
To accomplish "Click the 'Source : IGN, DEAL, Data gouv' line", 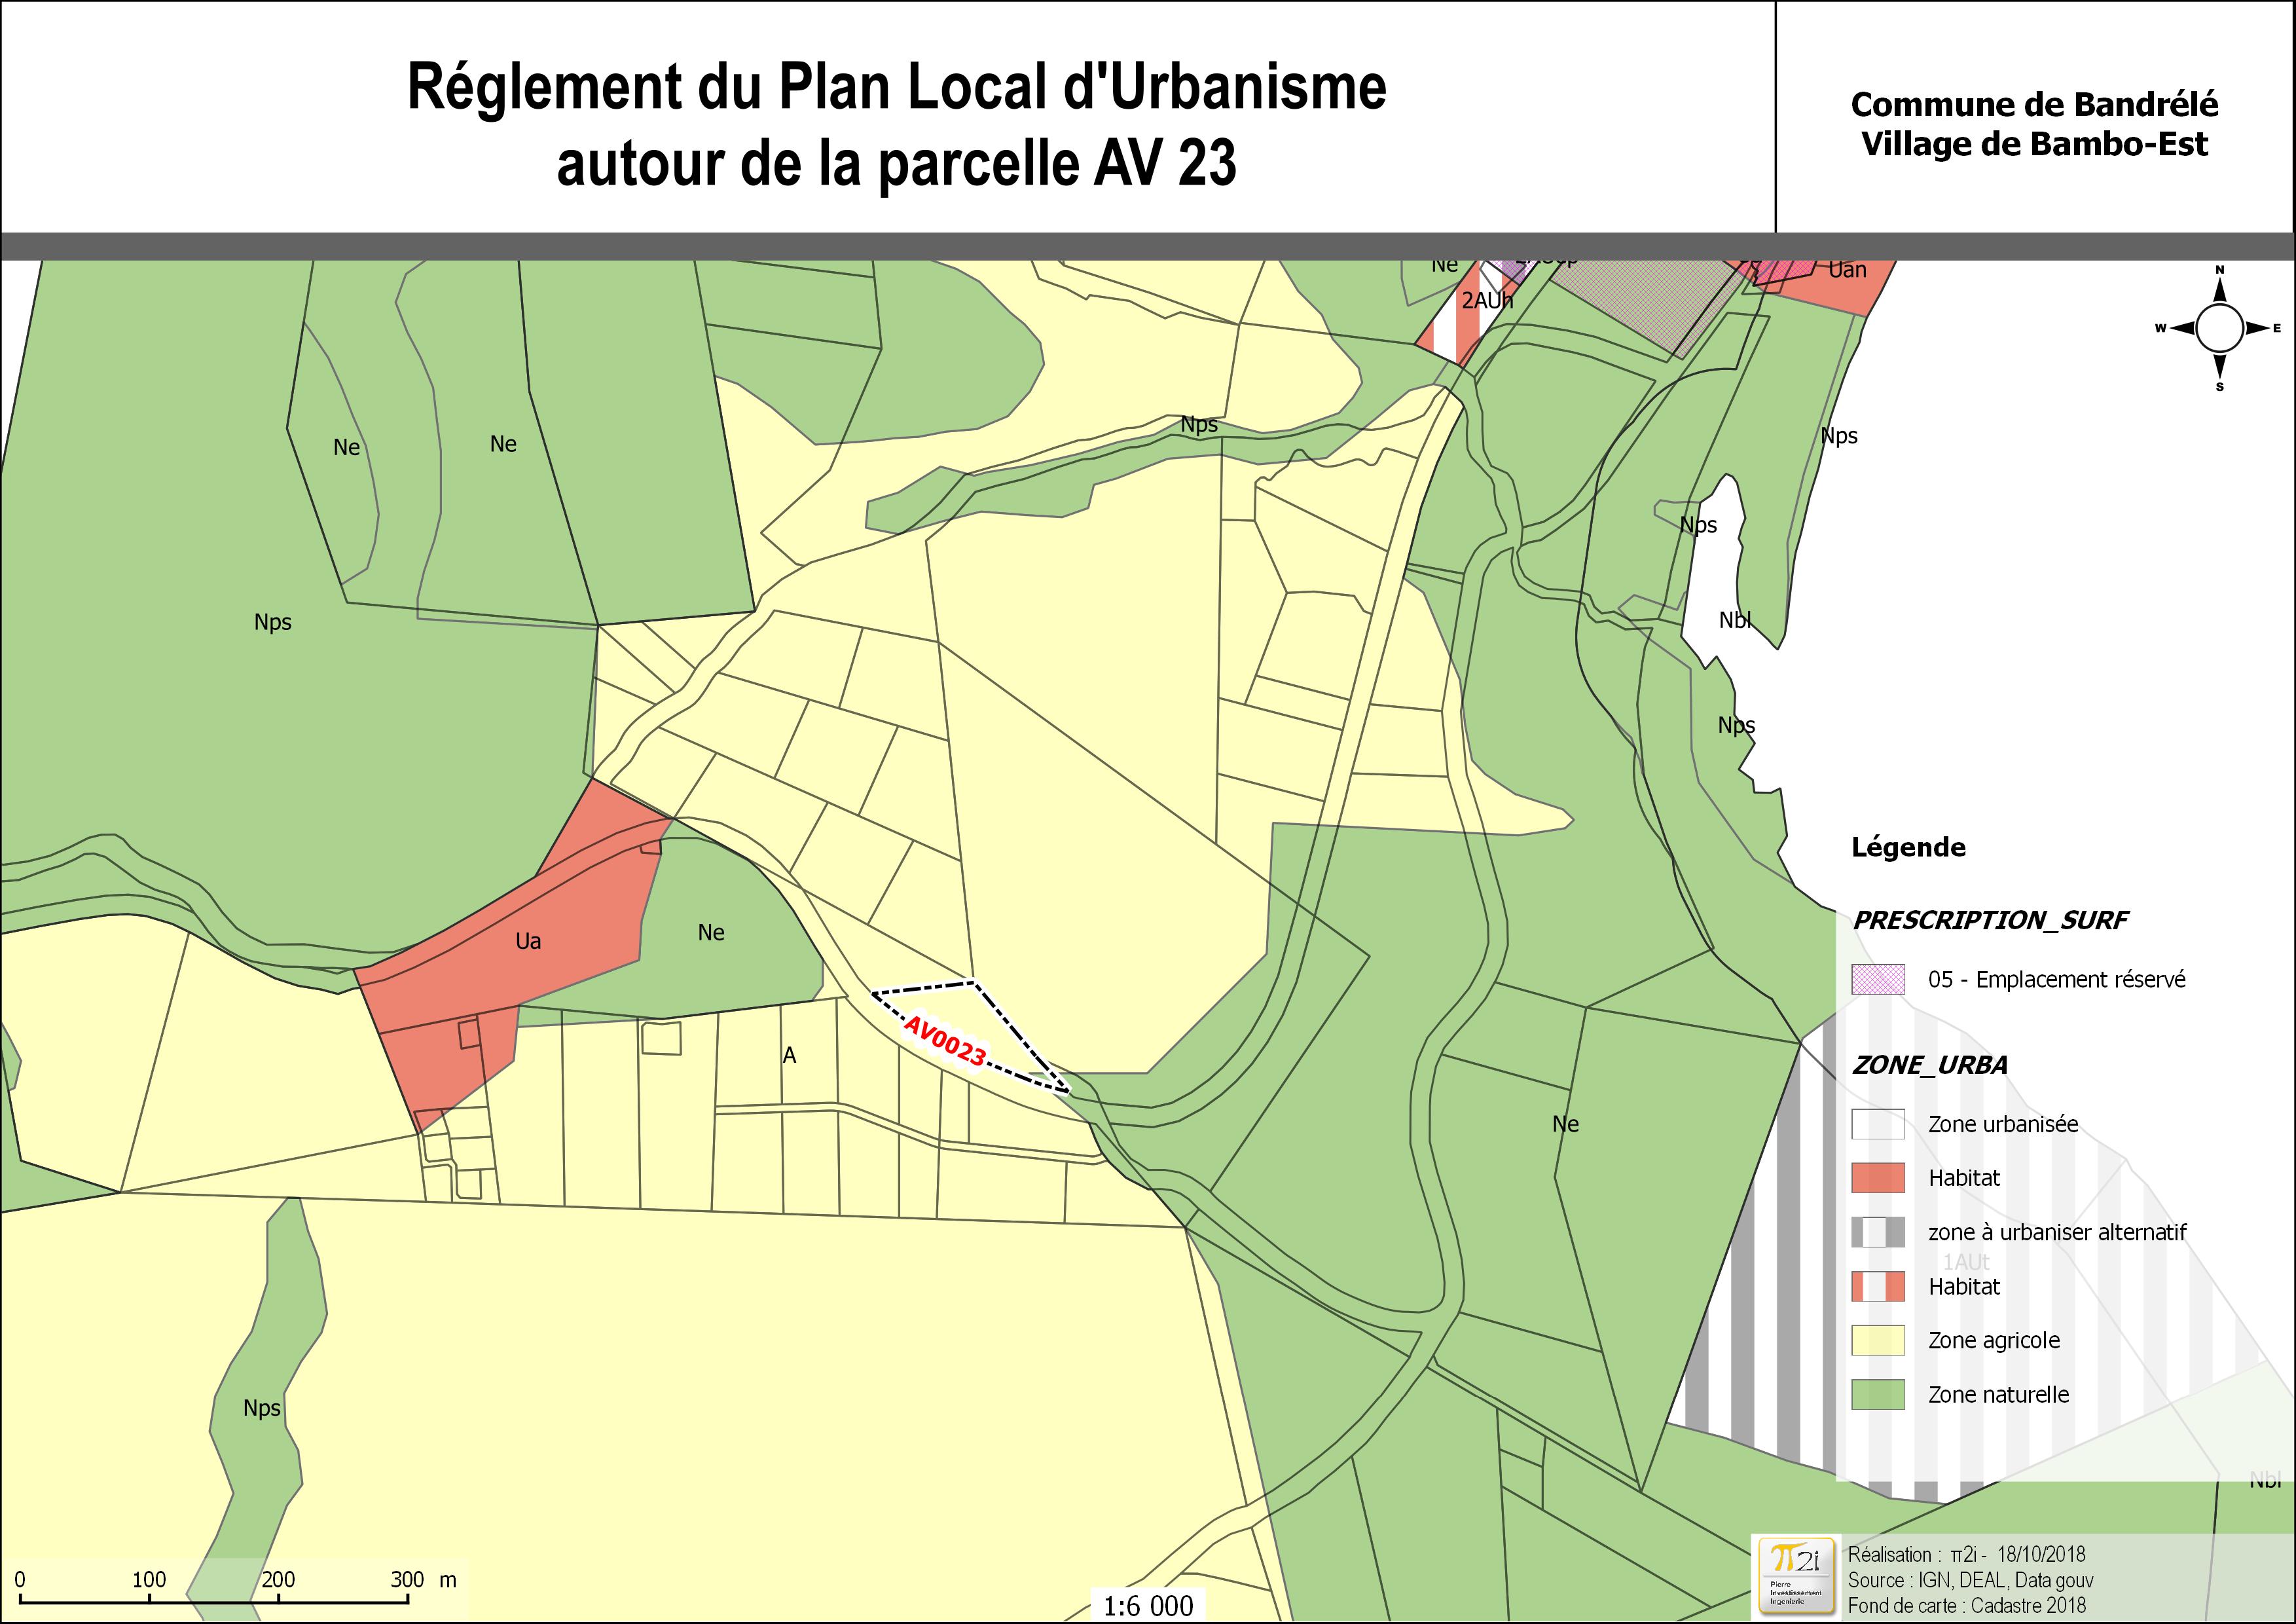I will 1970,1580.
